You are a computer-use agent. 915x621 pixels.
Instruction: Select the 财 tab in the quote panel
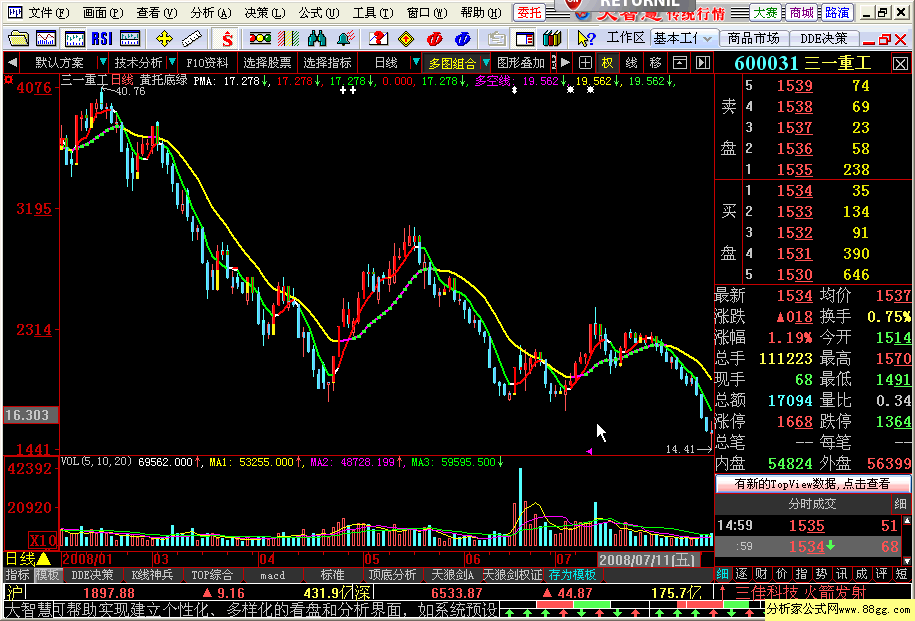[x=761, y=574]
